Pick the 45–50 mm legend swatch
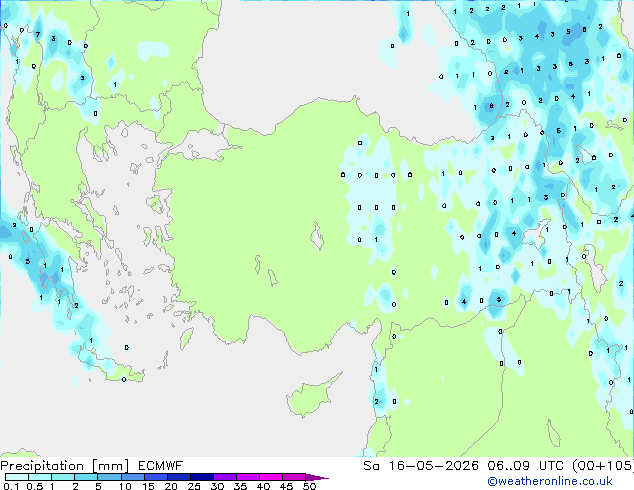The width and height of the screenshot is (634, 490). [294, 477]
